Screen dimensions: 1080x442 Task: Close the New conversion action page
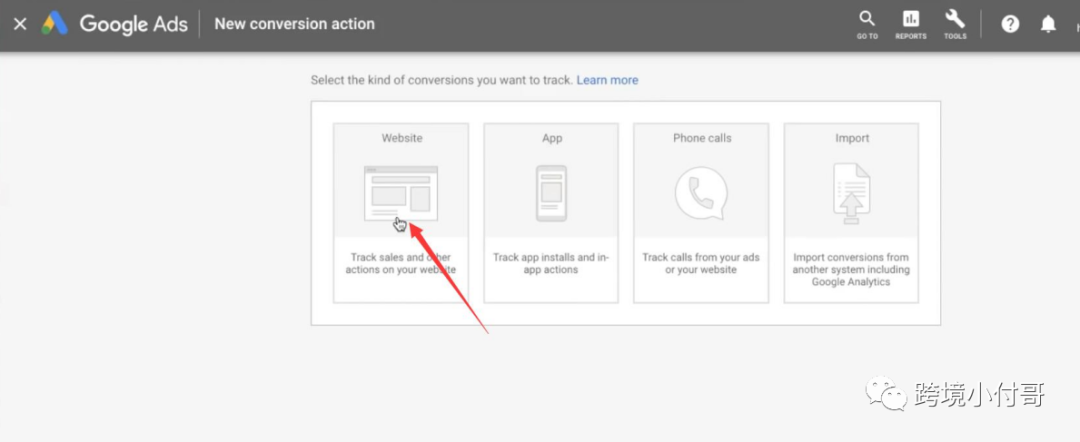click(20, 24)
